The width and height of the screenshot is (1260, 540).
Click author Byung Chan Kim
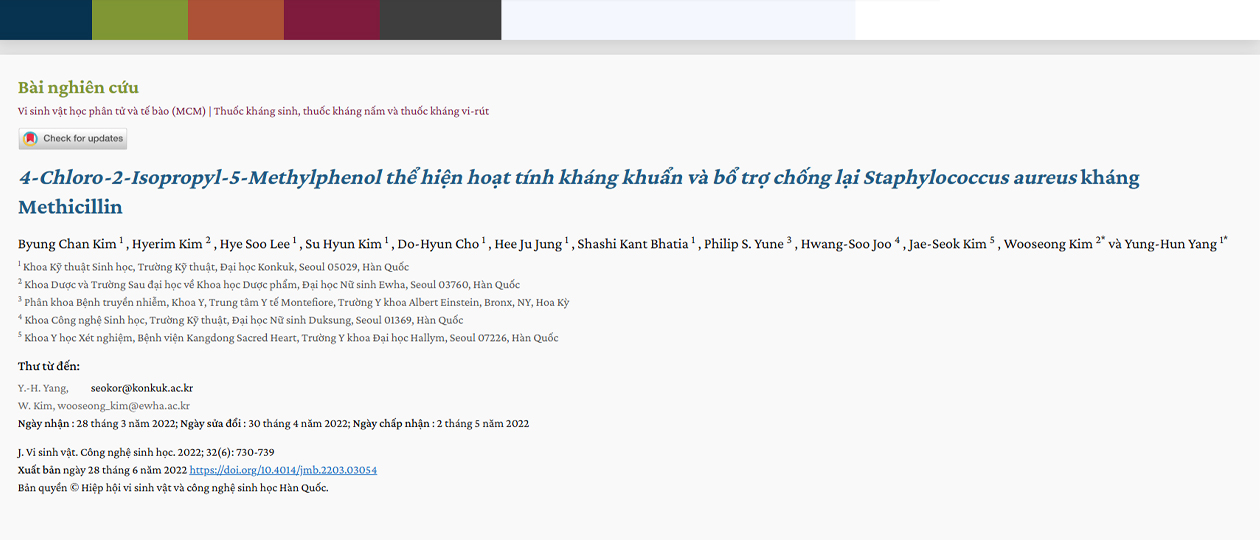coord(67,244)
